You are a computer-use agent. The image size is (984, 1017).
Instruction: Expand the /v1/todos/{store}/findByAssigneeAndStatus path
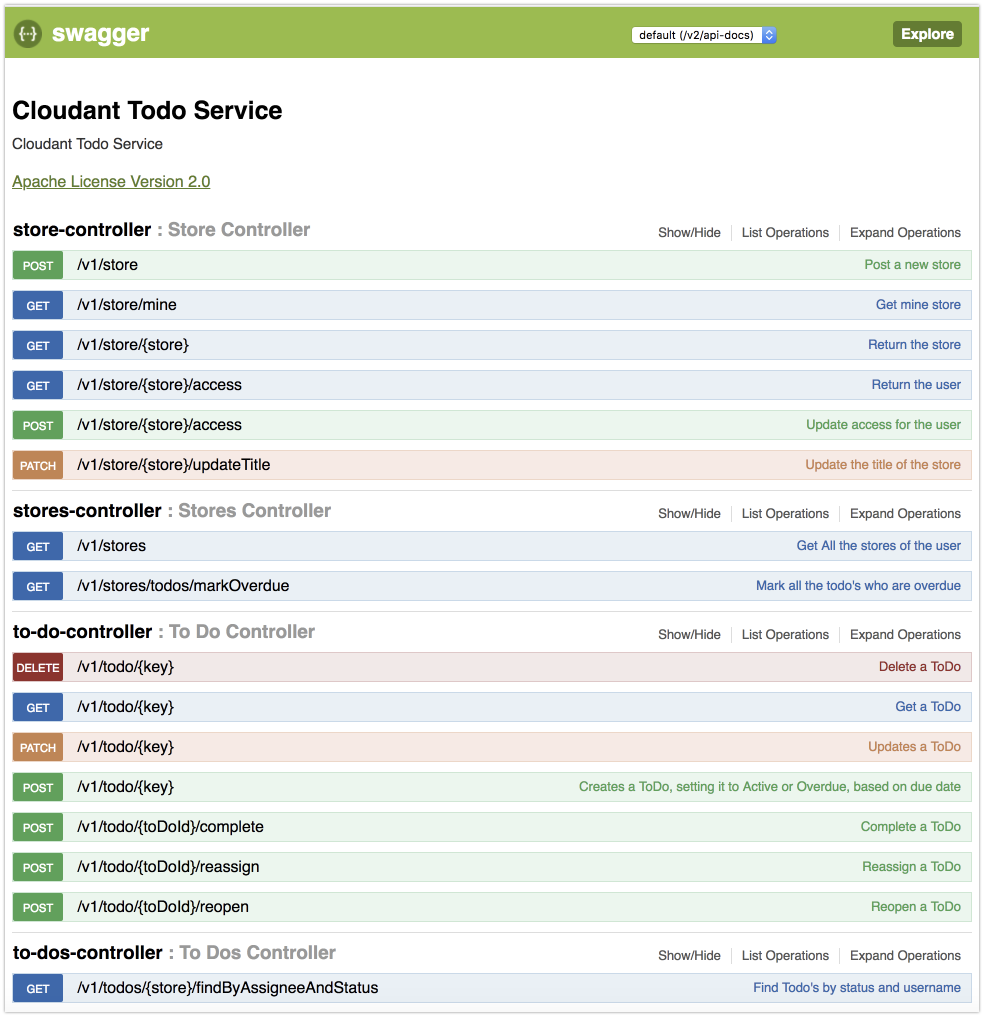click(227, 988)
